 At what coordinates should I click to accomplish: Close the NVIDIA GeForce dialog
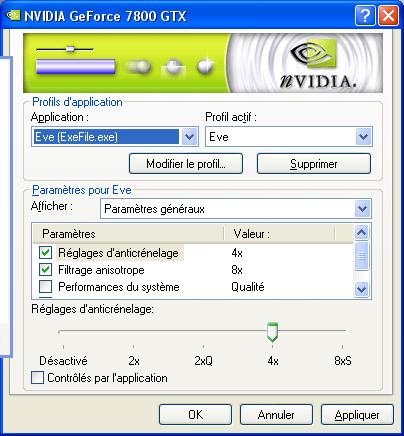coord(388,15)
